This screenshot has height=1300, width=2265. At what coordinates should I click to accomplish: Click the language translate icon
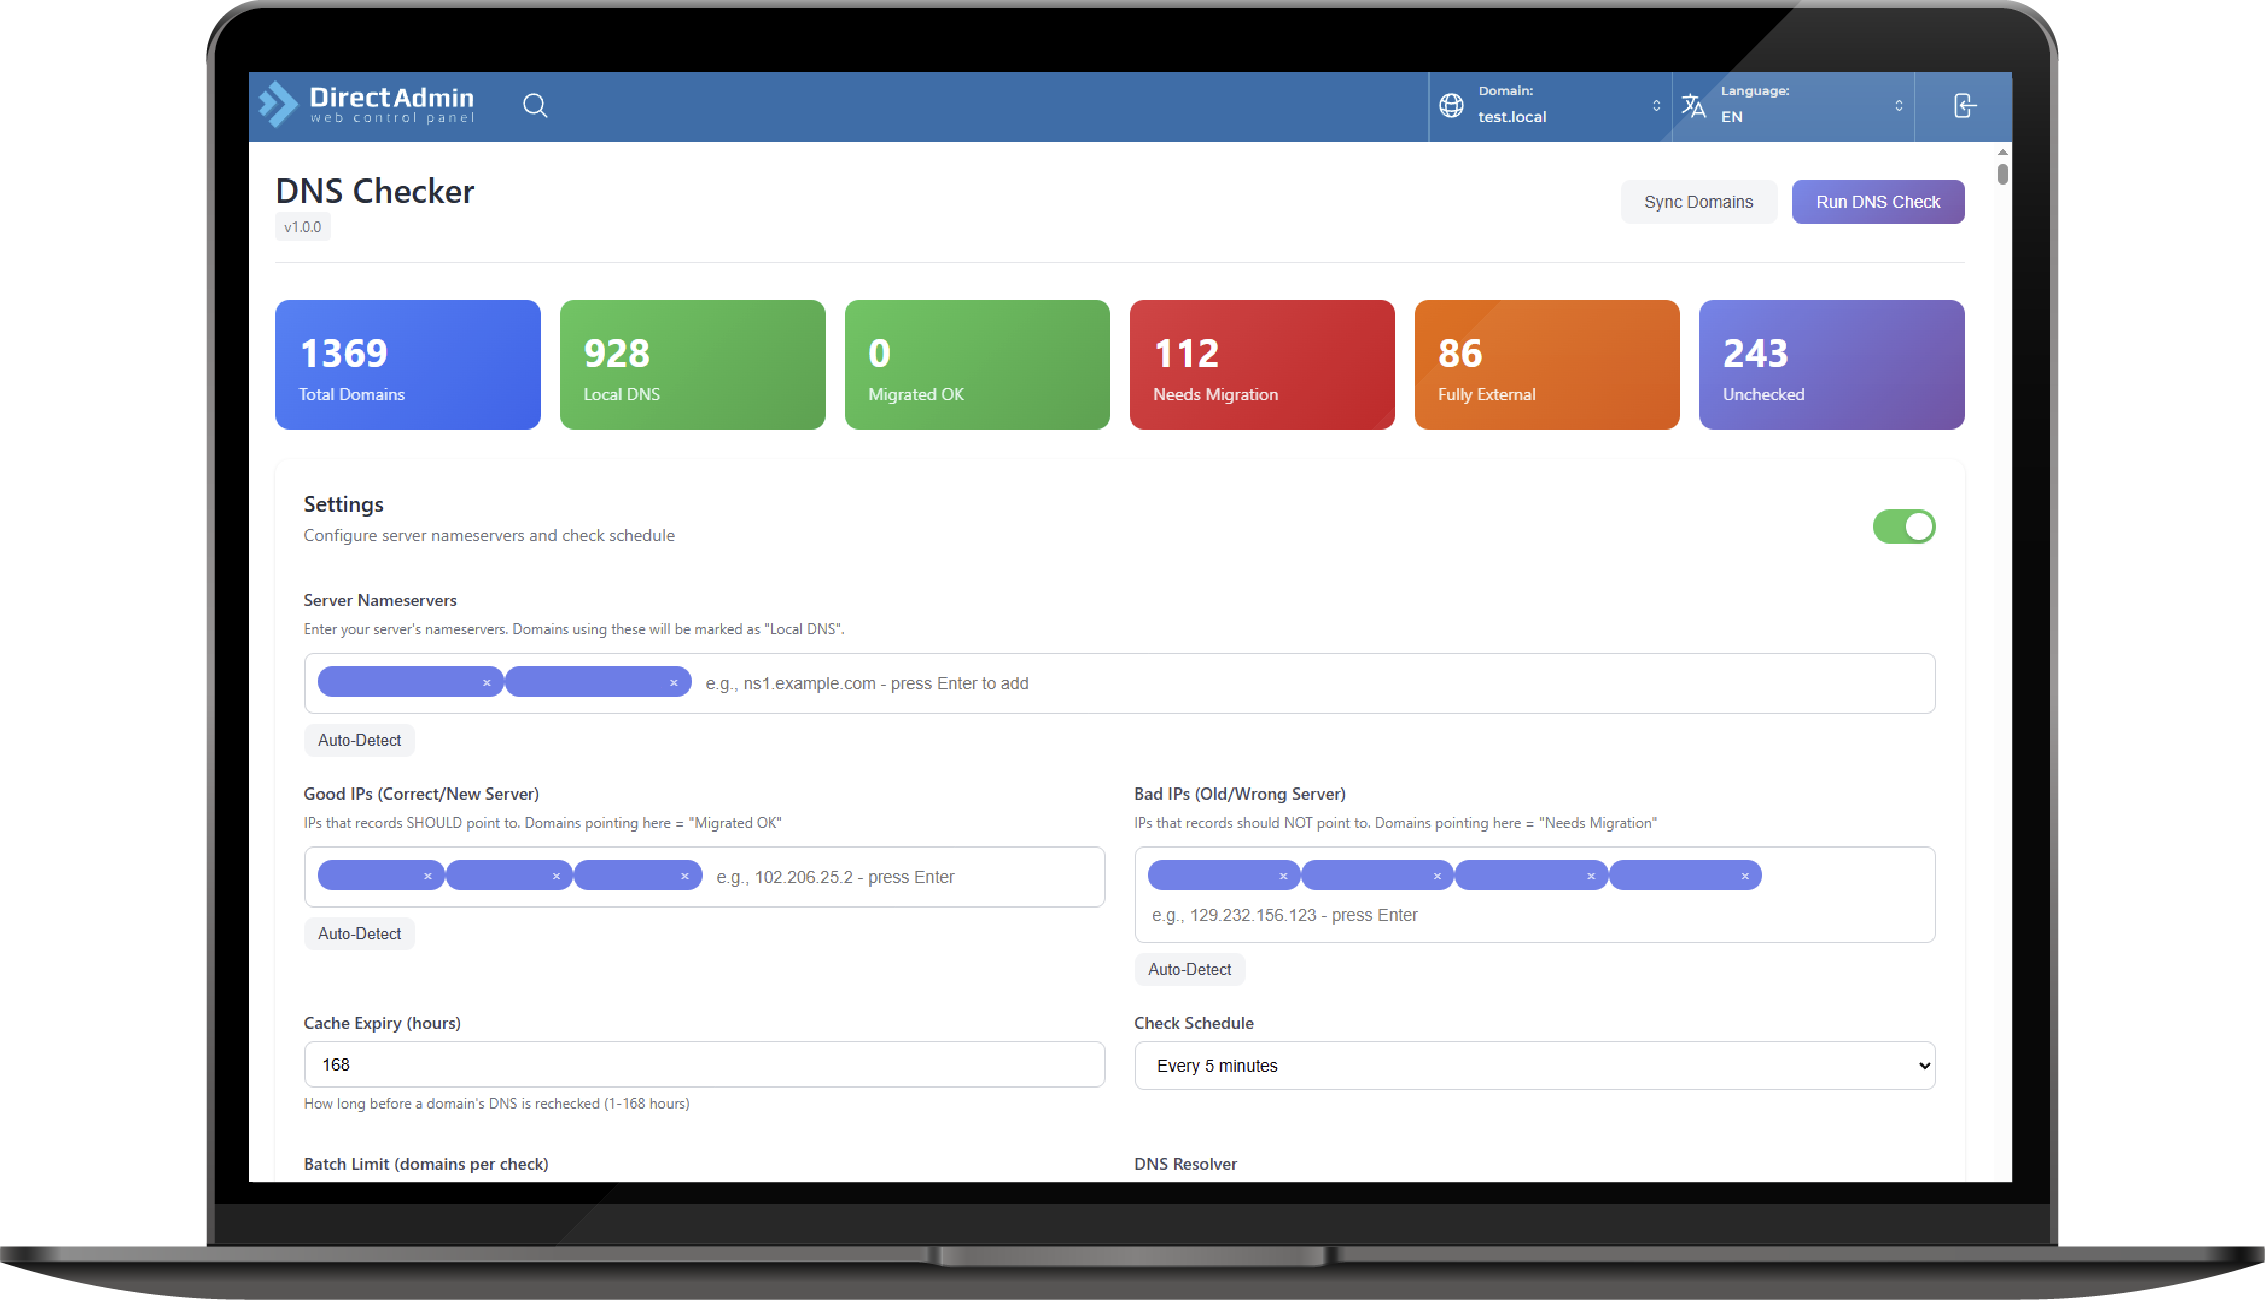[x=1693, y=105]
